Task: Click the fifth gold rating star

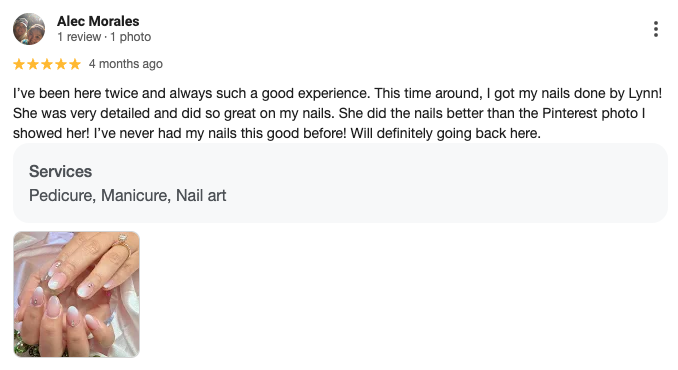Action: pyautogui.click(x=75, y=64)
